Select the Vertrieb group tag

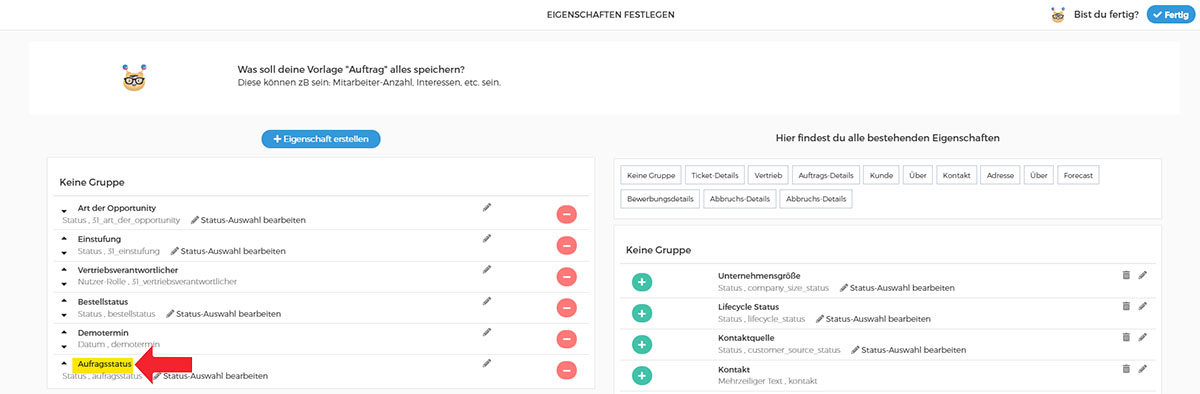[x=769, y=175]
